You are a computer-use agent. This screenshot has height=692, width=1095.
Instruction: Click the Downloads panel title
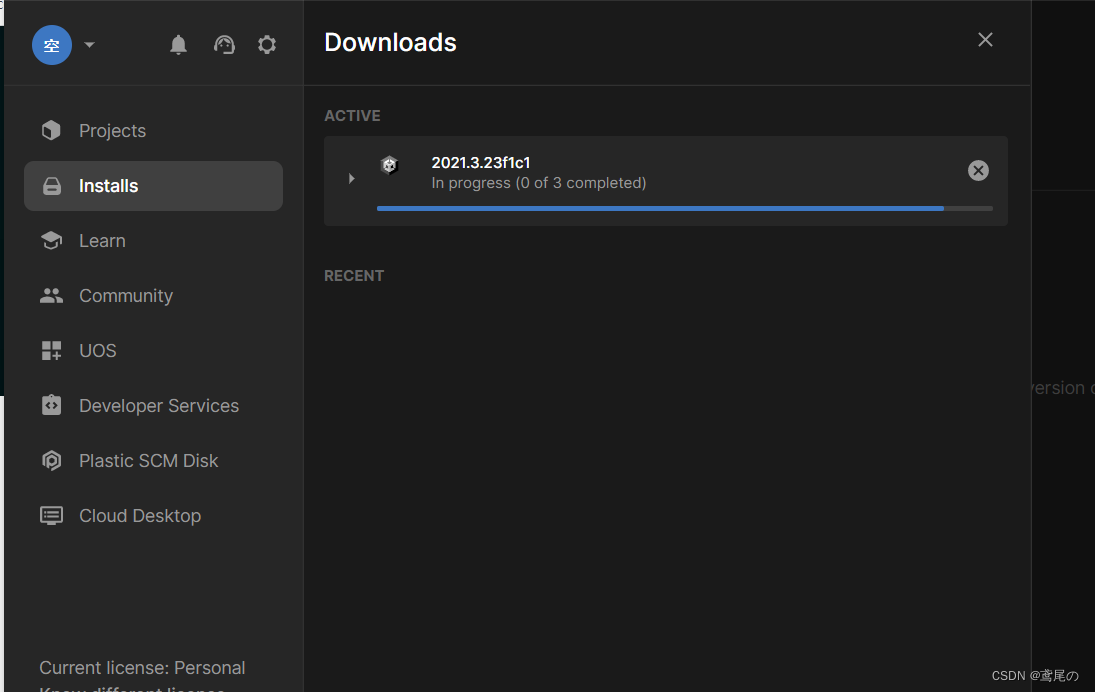point(390,43)
